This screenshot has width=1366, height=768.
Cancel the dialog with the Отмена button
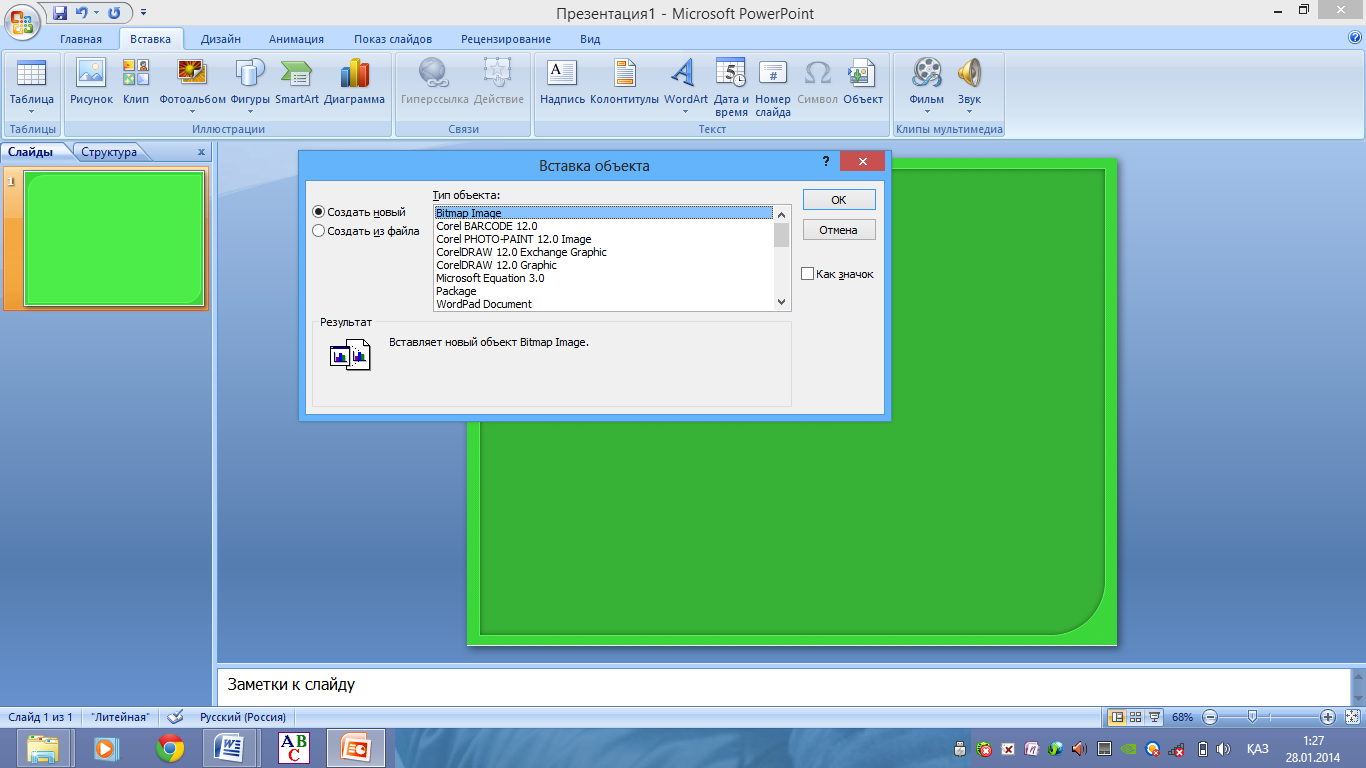839,230
